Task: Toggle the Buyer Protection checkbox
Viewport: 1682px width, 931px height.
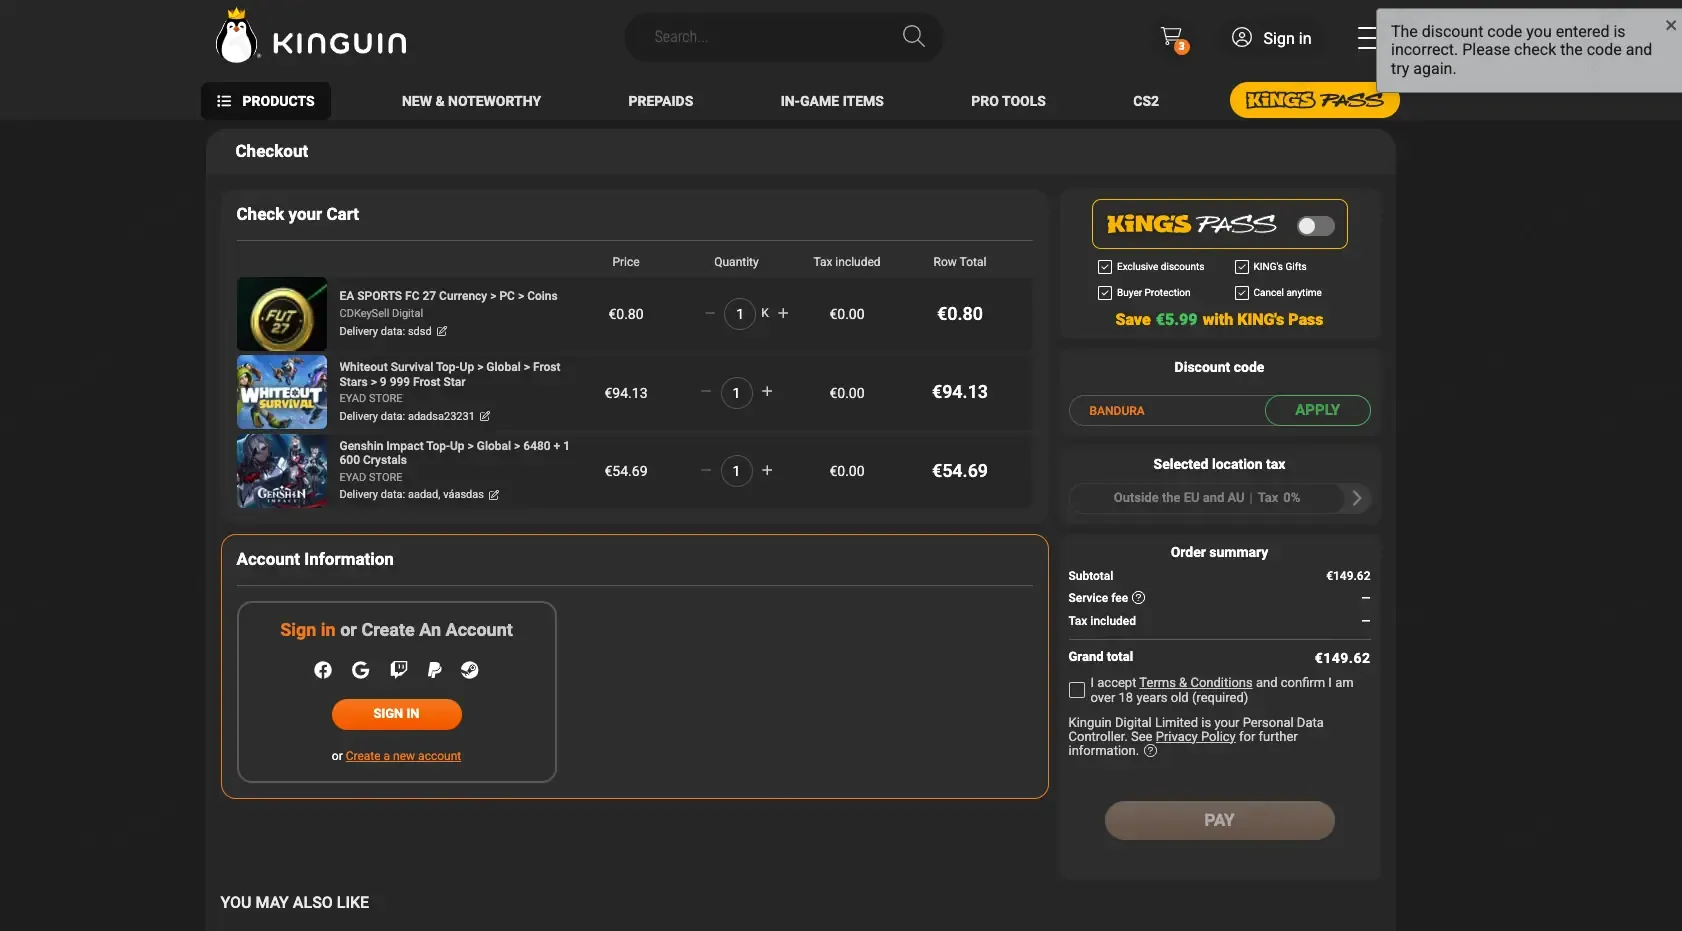Action: [x=1105, y=293]
